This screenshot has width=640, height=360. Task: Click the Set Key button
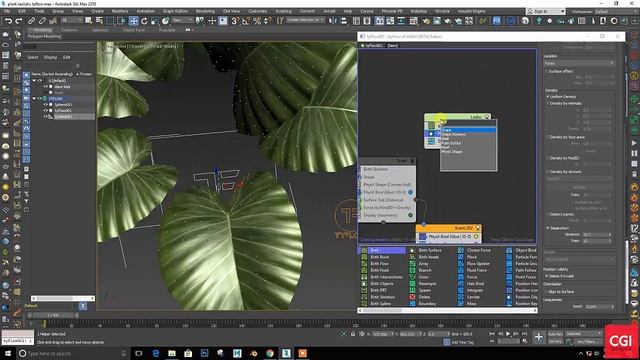pos(555,342)
